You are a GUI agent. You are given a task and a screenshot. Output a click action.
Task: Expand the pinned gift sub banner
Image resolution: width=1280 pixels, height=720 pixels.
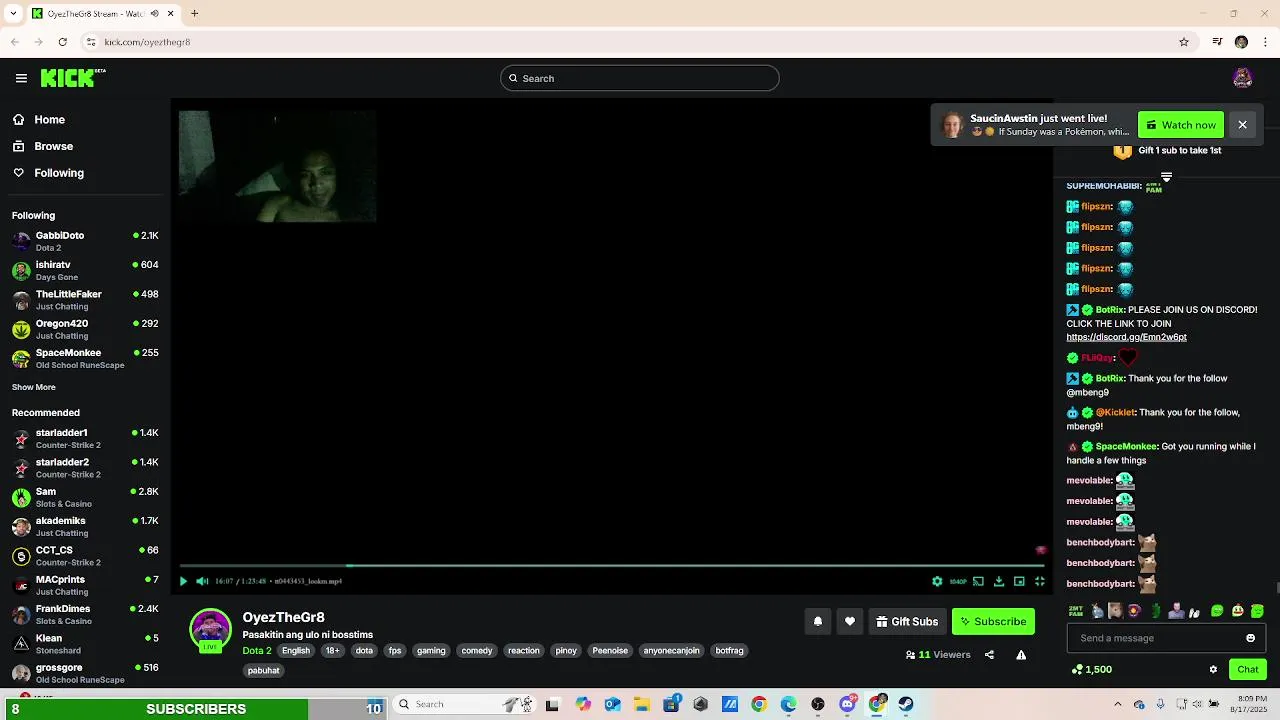point(1166,177)
